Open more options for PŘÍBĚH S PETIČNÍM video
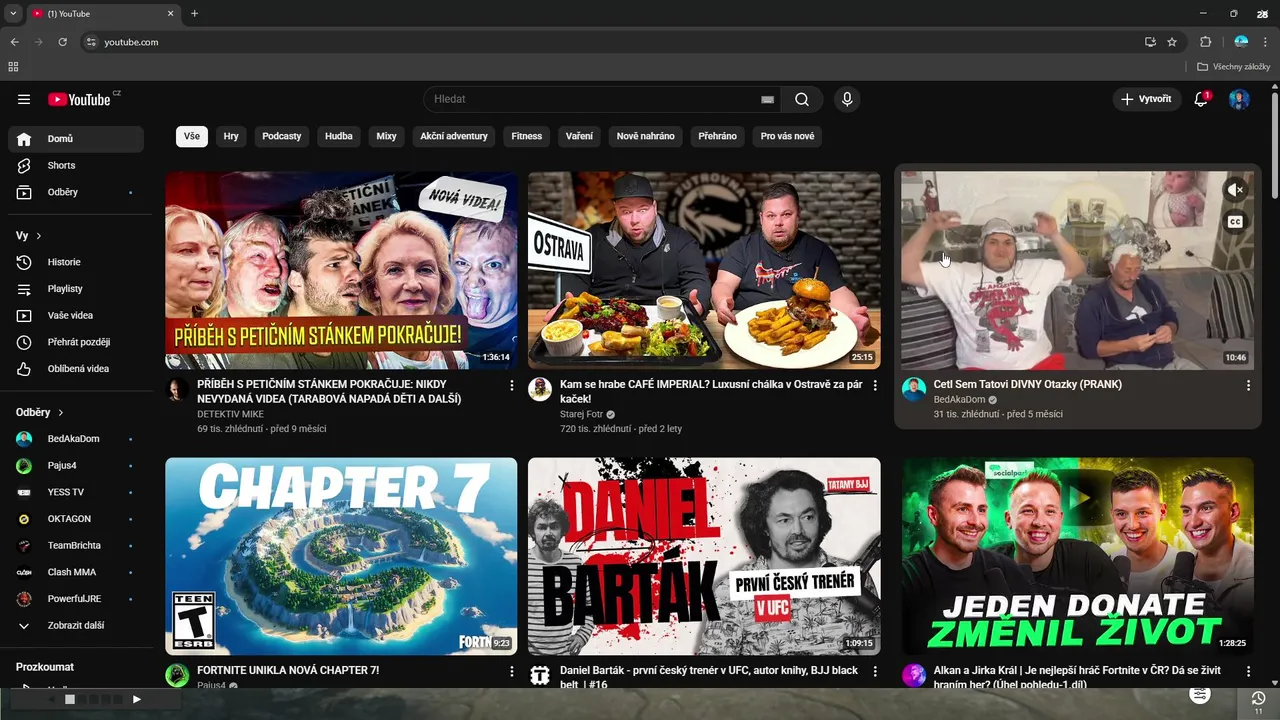The image size is (1280, 720). point(512,385)
